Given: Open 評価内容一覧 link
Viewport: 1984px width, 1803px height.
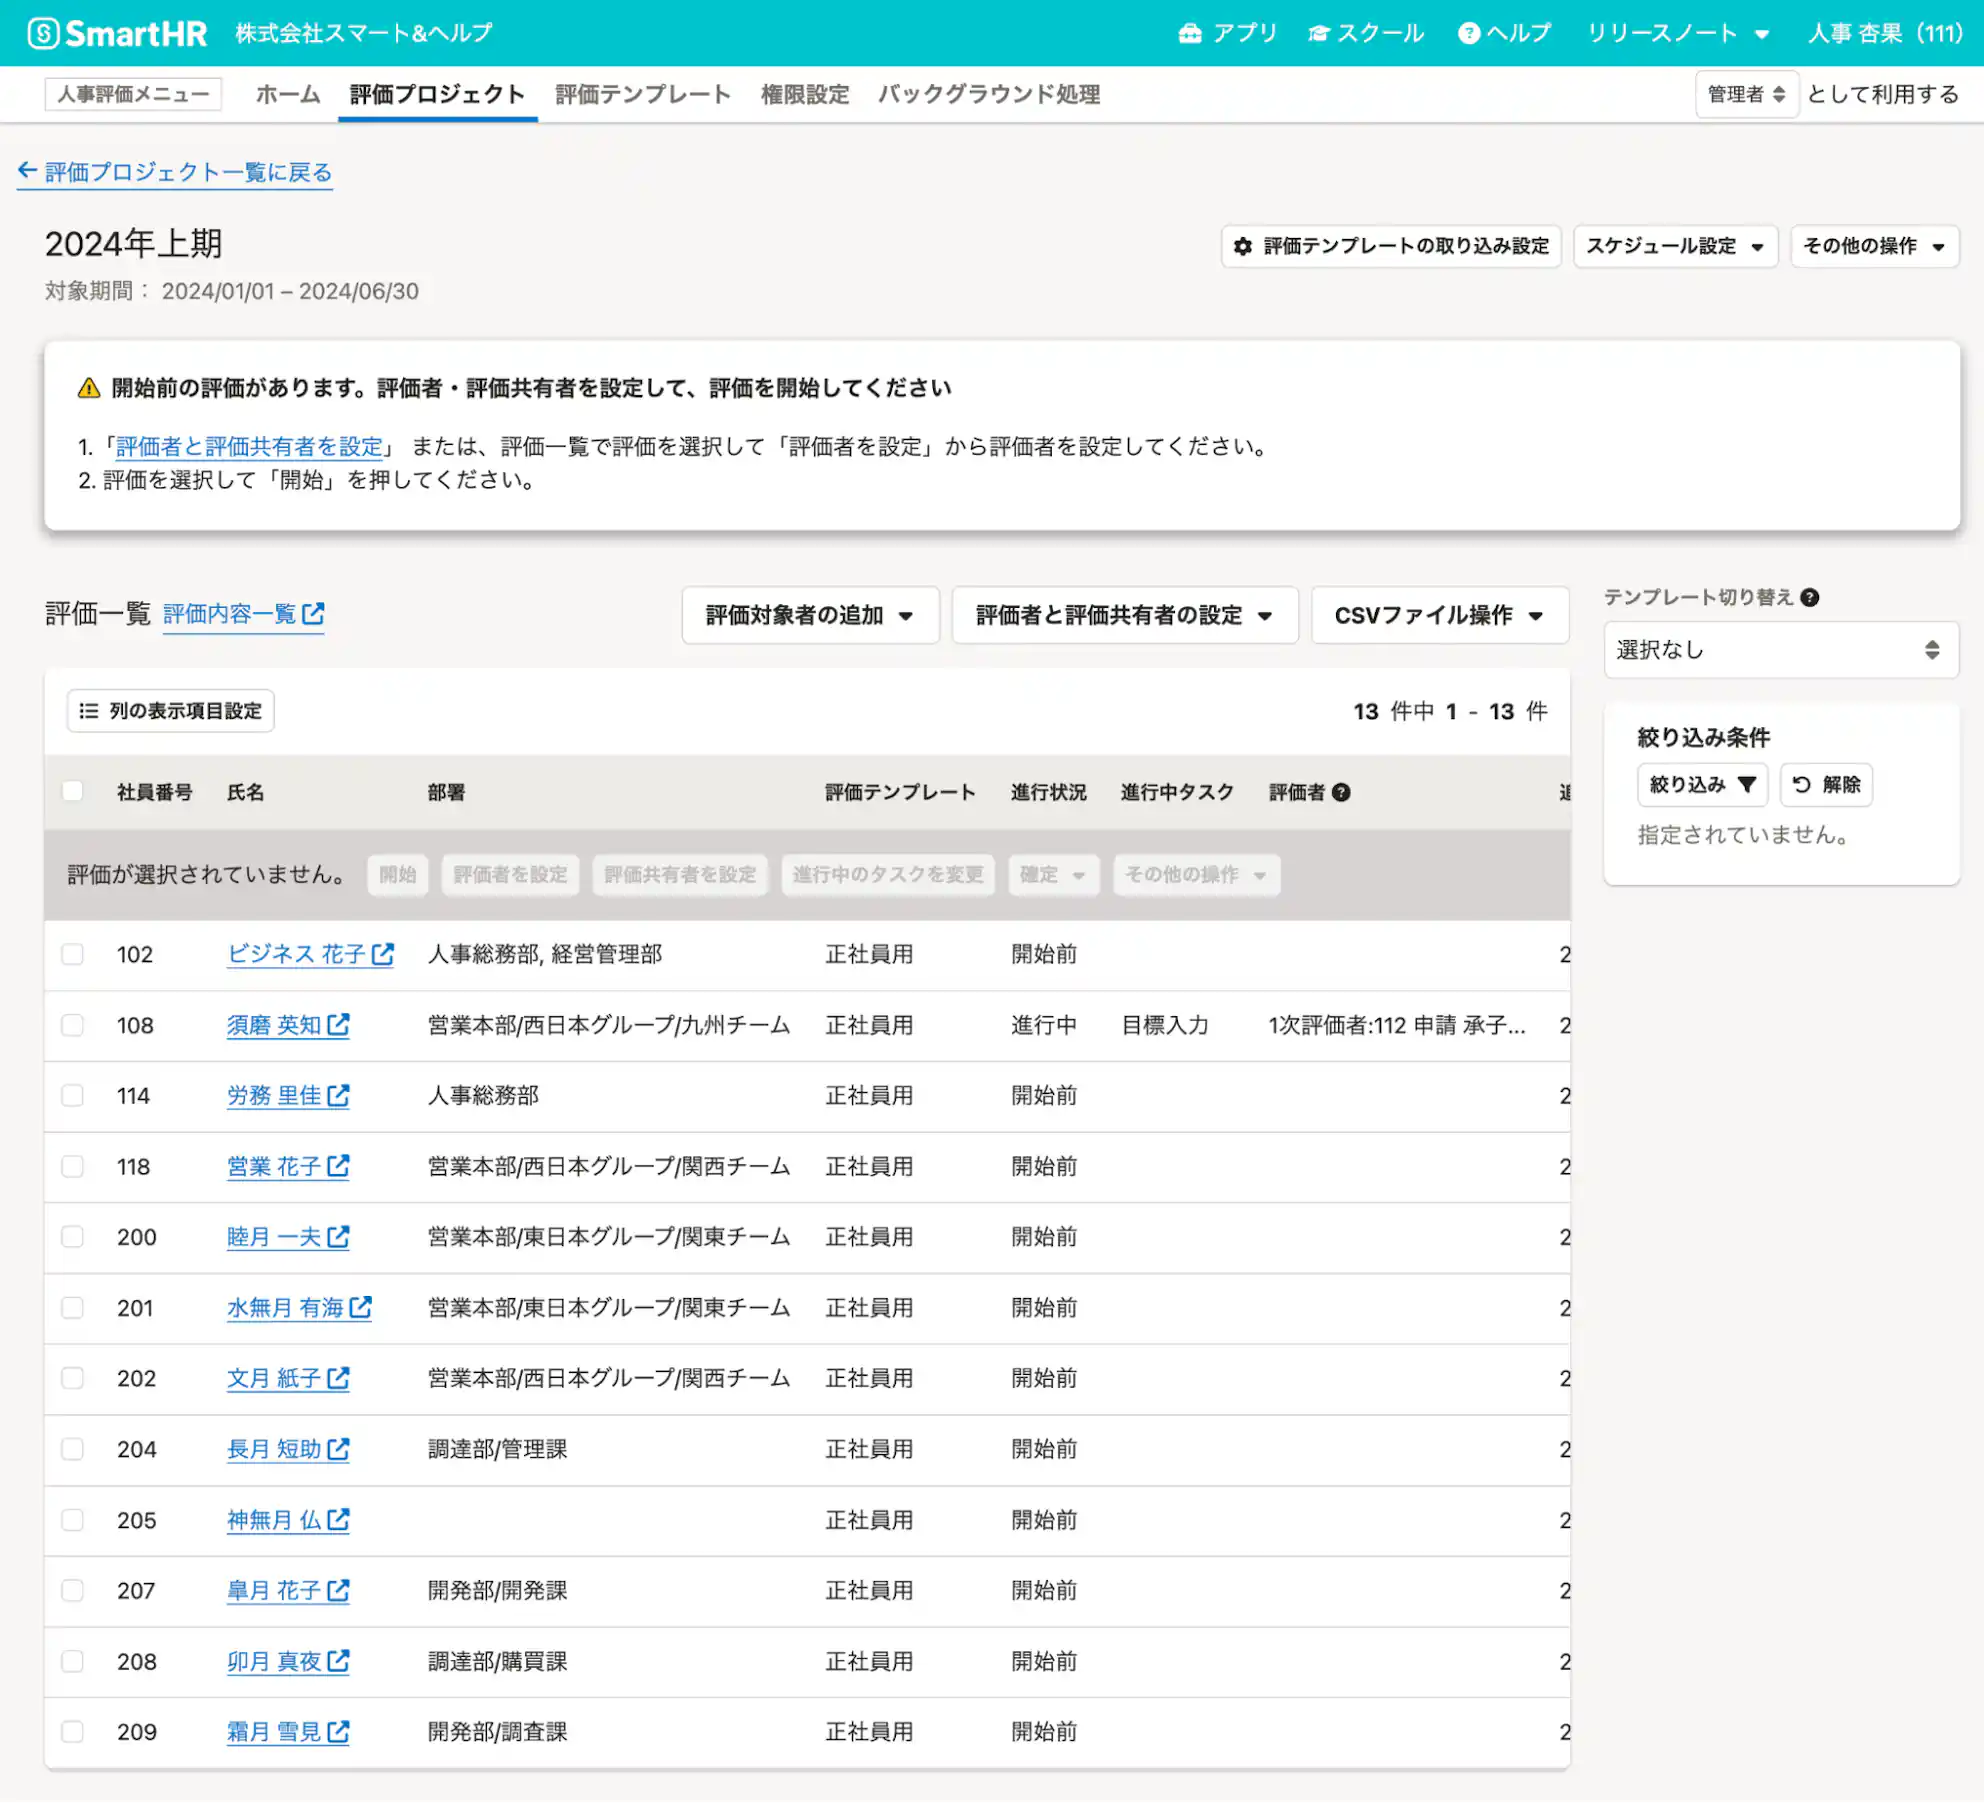Looking at the screenshot, I should coord(243,614).
